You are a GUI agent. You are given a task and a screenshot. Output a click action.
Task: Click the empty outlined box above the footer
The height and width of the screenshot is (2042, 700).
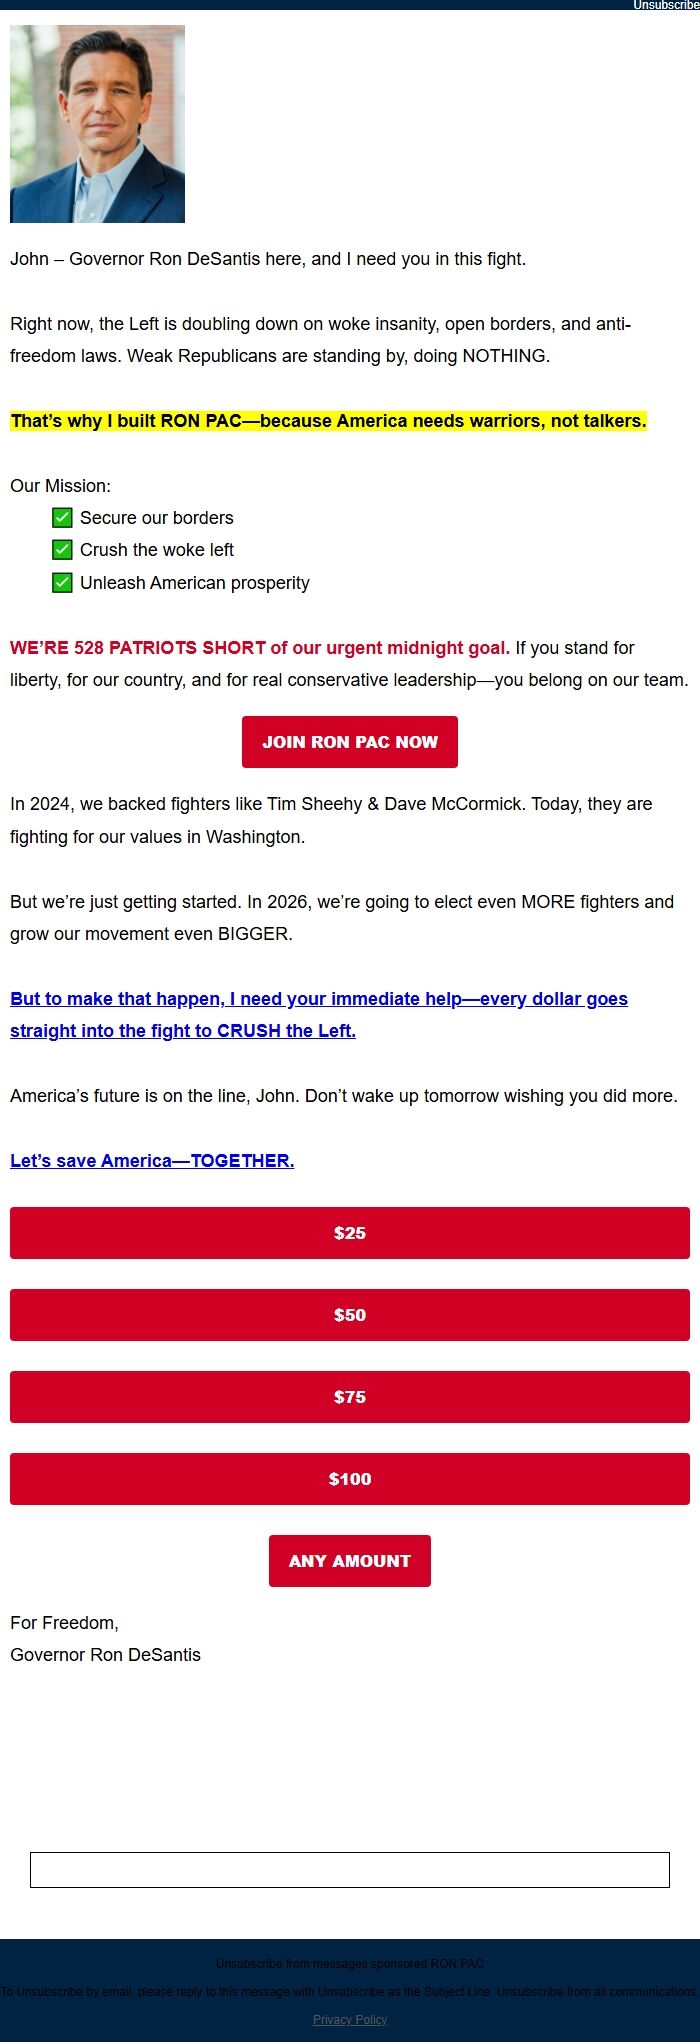350,1870
